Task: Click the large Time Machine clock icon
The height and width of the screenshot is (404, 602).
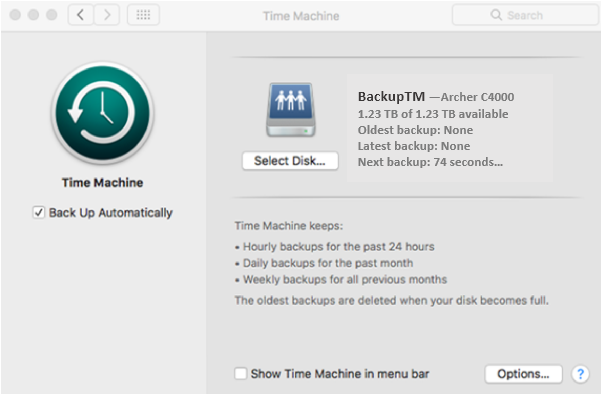Action: 103,113
